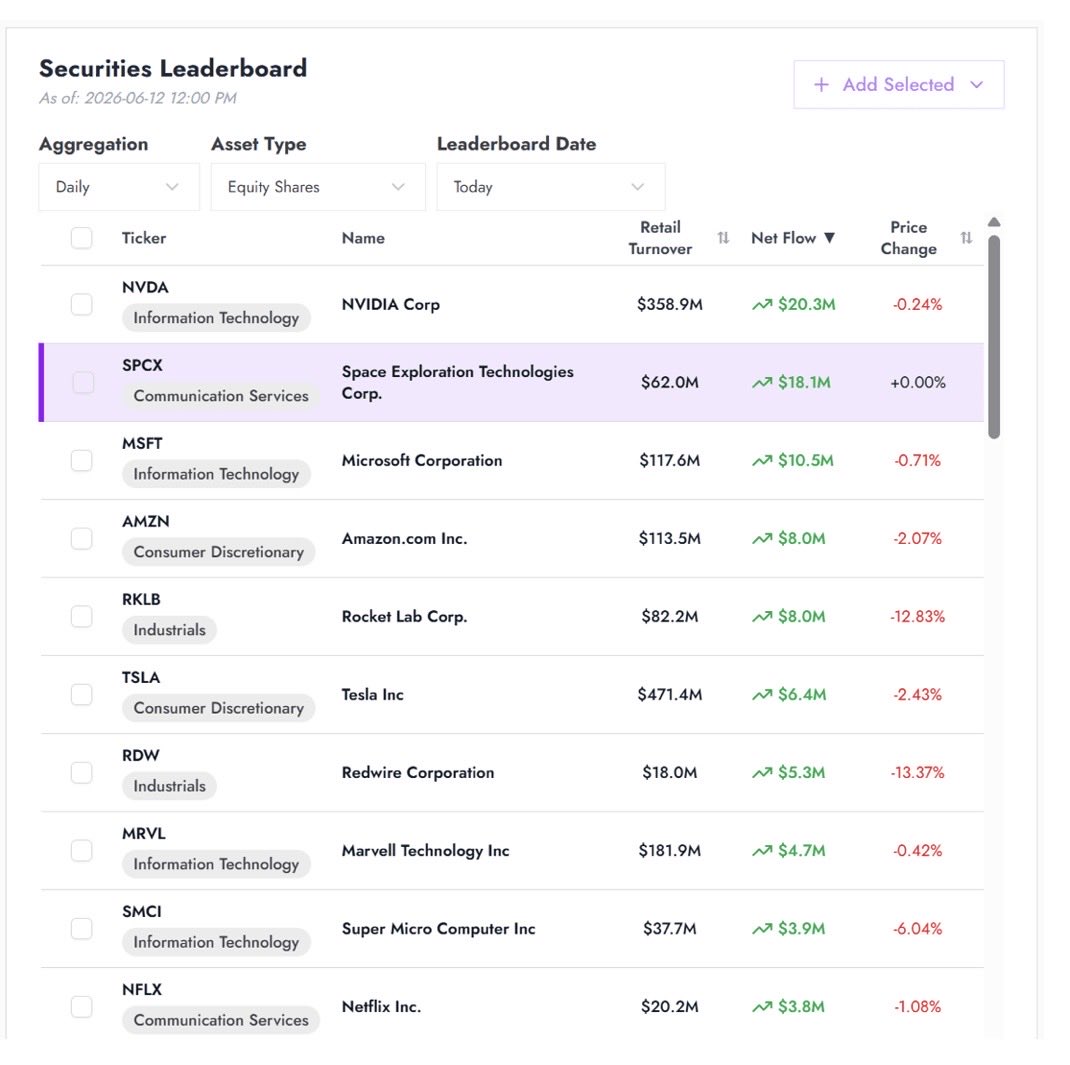
Task: Open the Add Selected dropdown chevron
Action: pos(977,85)
